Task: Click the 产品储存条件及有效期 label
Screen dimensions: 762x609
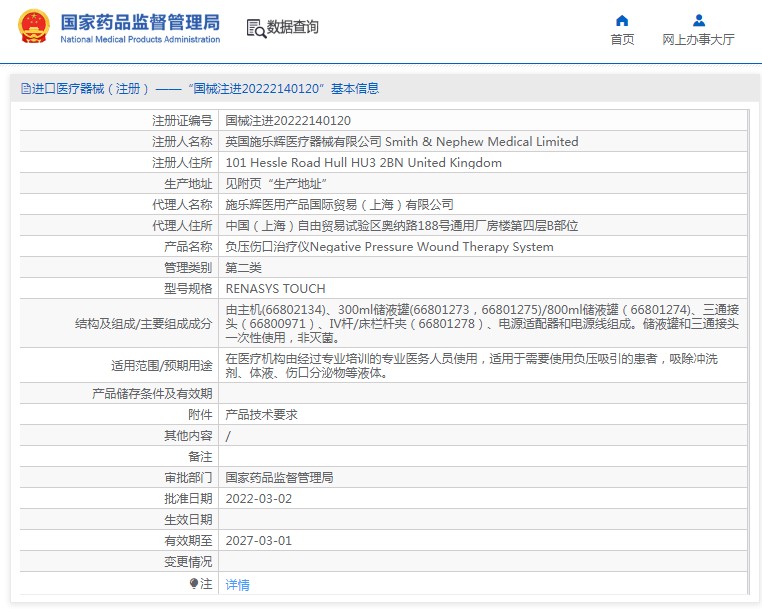Action: point(152,394)
